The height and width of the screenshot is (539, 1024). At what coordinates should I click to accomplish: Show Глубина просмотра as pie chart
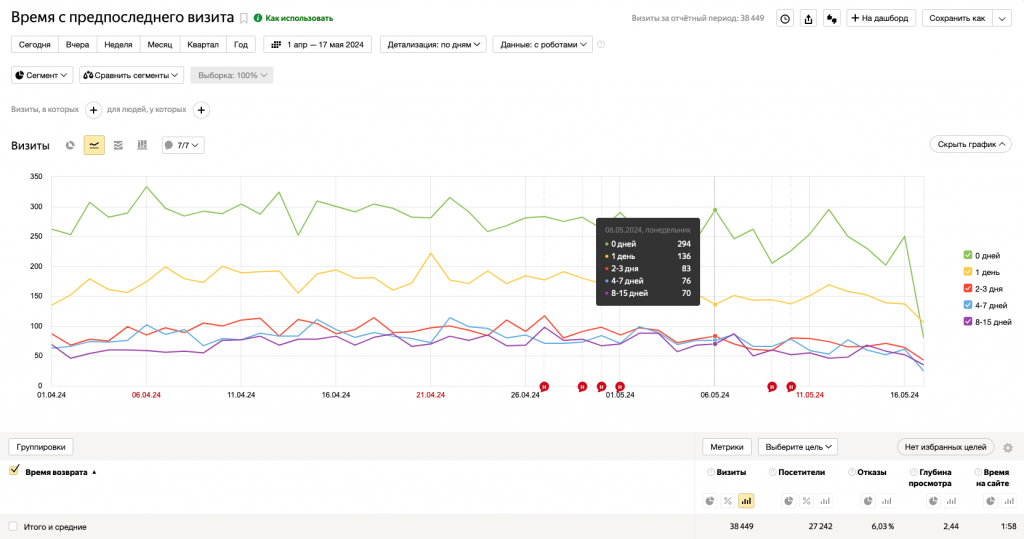point(933,501)
